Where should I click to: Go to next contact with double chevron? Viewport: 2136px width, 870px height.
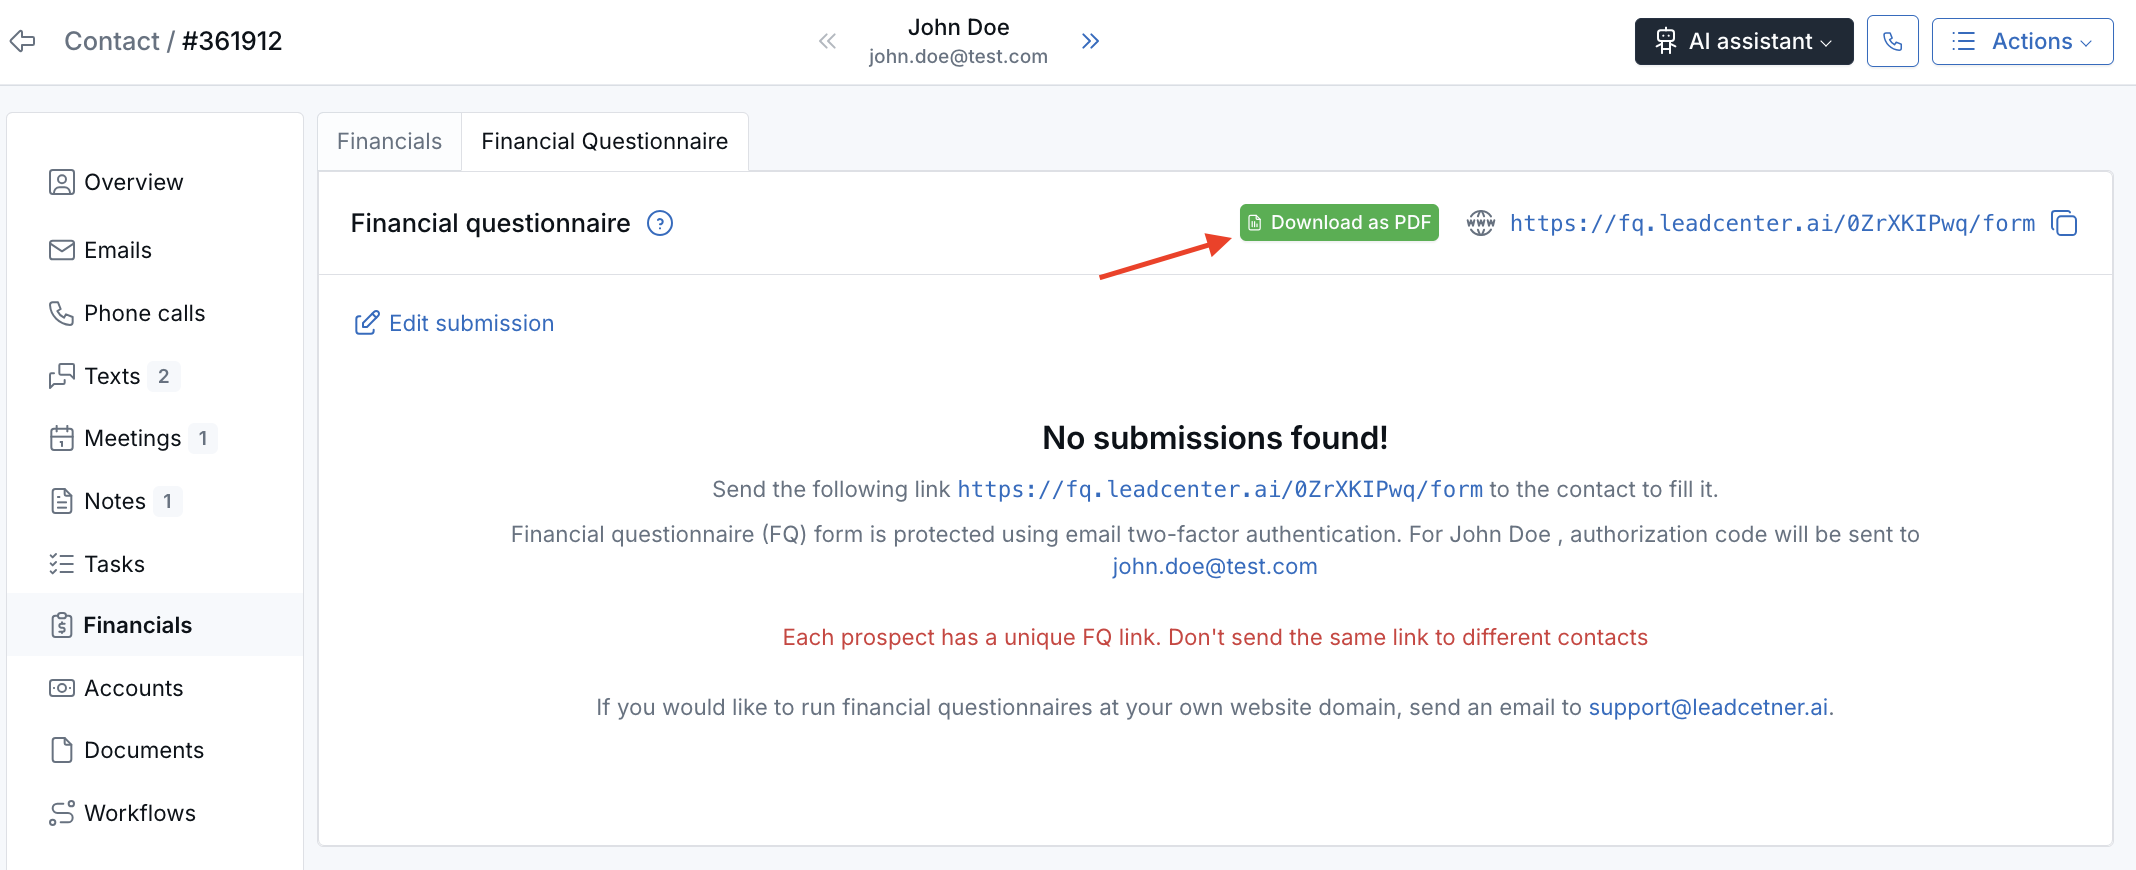(x=1090, y=41)
